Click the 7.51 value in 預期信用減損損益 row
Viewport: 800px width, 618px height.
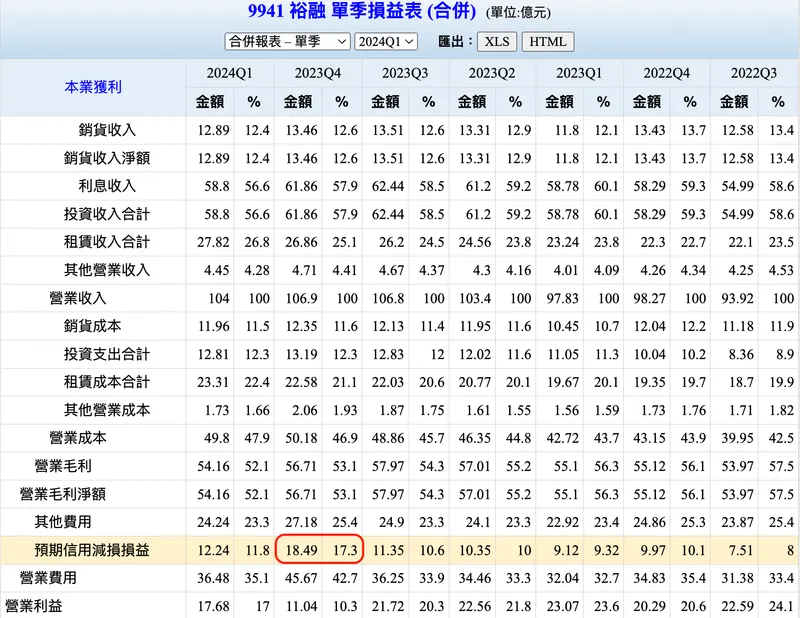click(741, 551)
